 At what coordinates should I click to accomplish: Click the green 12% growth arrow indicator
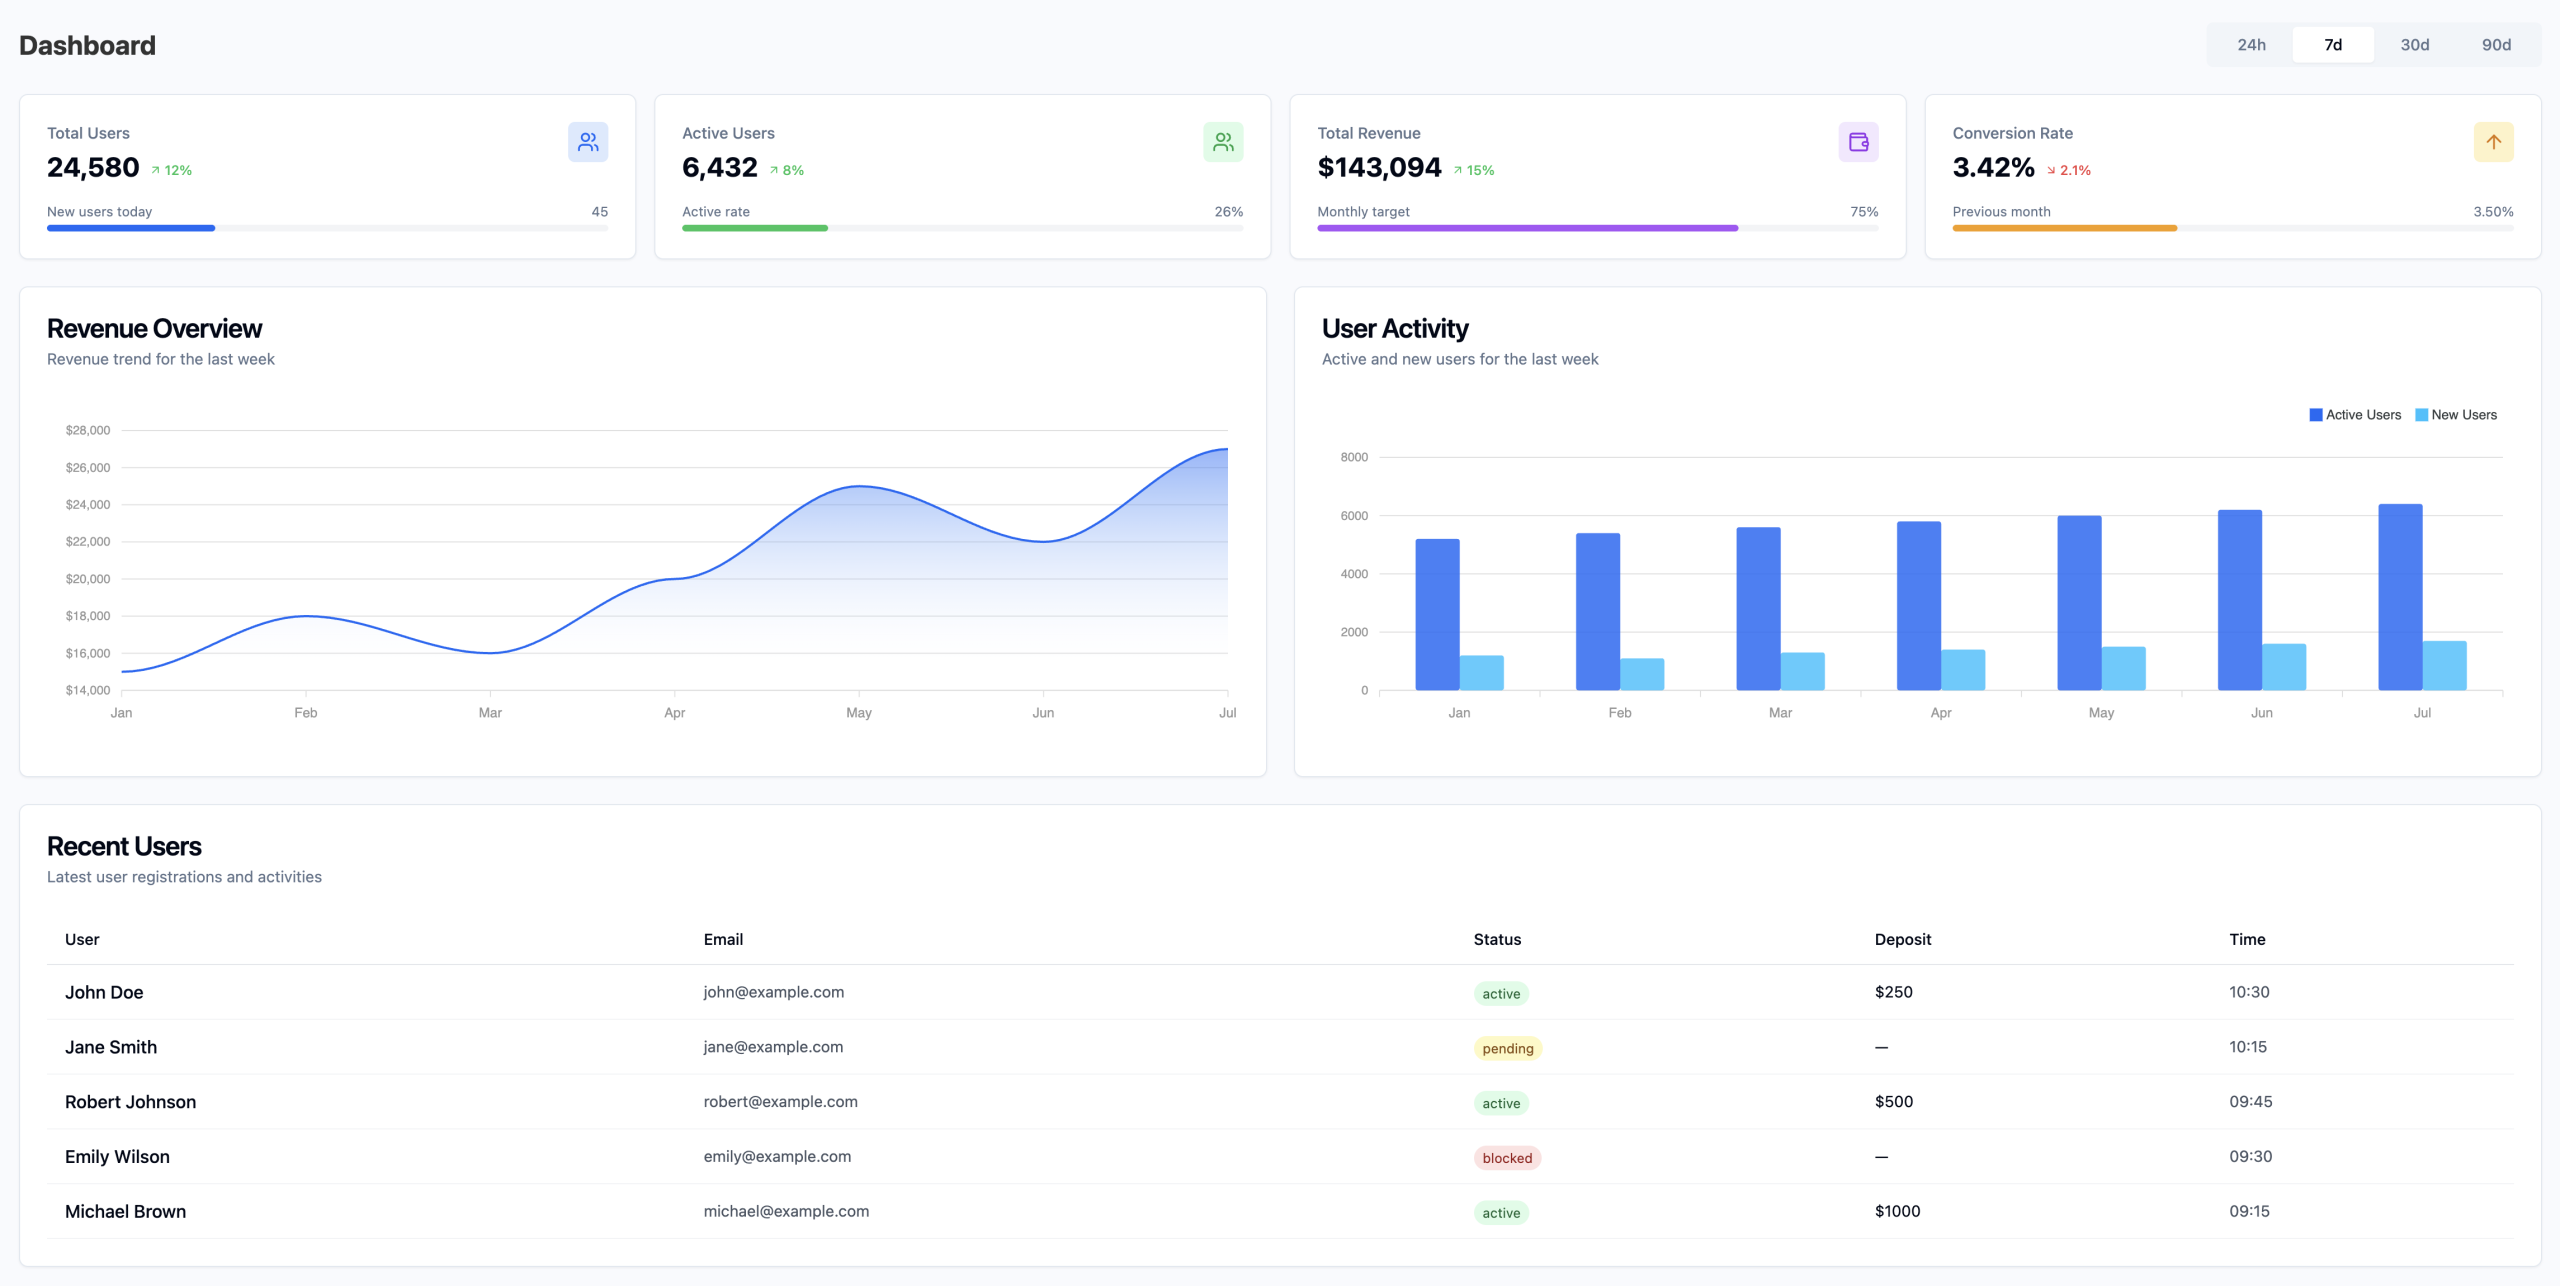(x=172, y=170)
